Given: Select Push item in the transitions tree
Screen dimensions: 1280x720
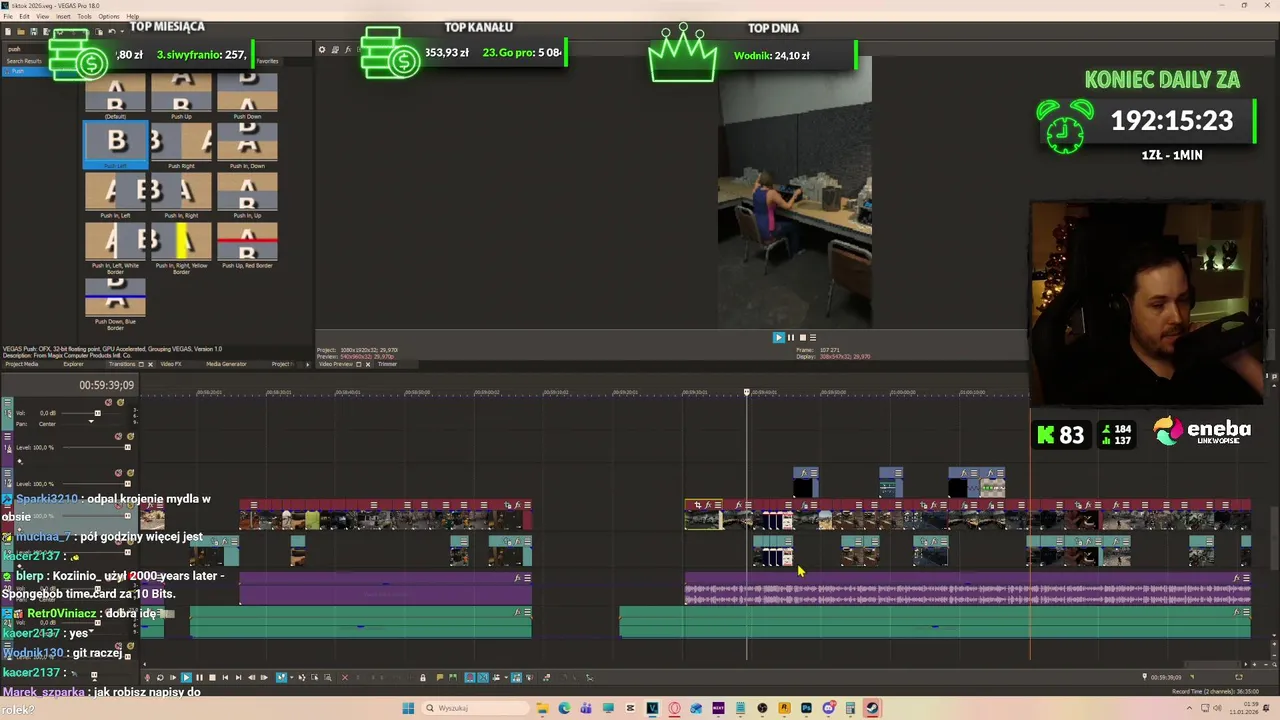Looking at the screenshot, I should 17,71.
